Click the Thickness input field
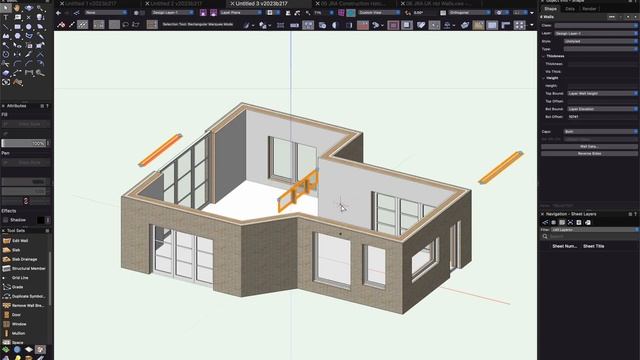 tap(602, 64)
